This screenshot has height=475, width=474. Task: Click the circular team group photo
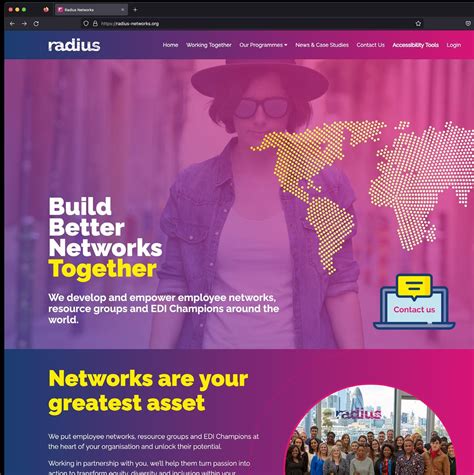point(372,431)
